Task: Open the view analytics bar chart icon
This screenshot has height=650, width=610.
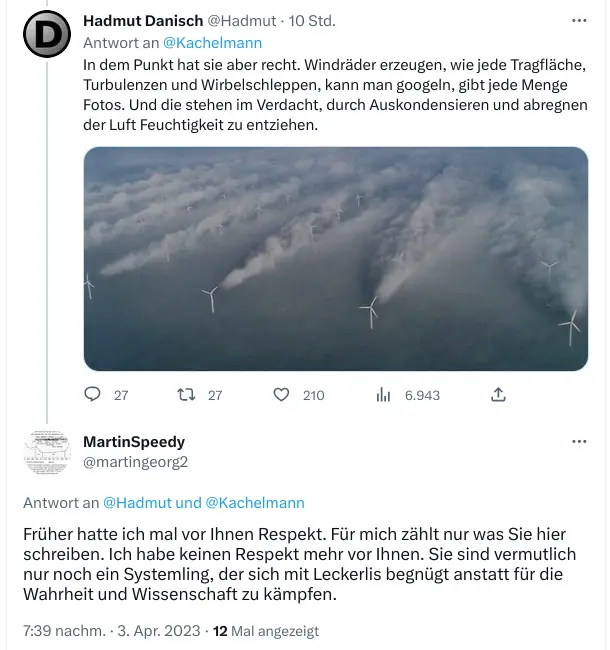Action: click(383, 395)
